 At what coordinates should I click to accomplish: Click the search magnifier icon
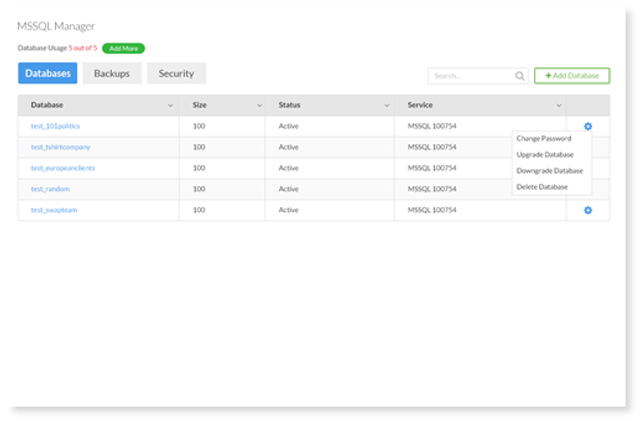(520, 76)
